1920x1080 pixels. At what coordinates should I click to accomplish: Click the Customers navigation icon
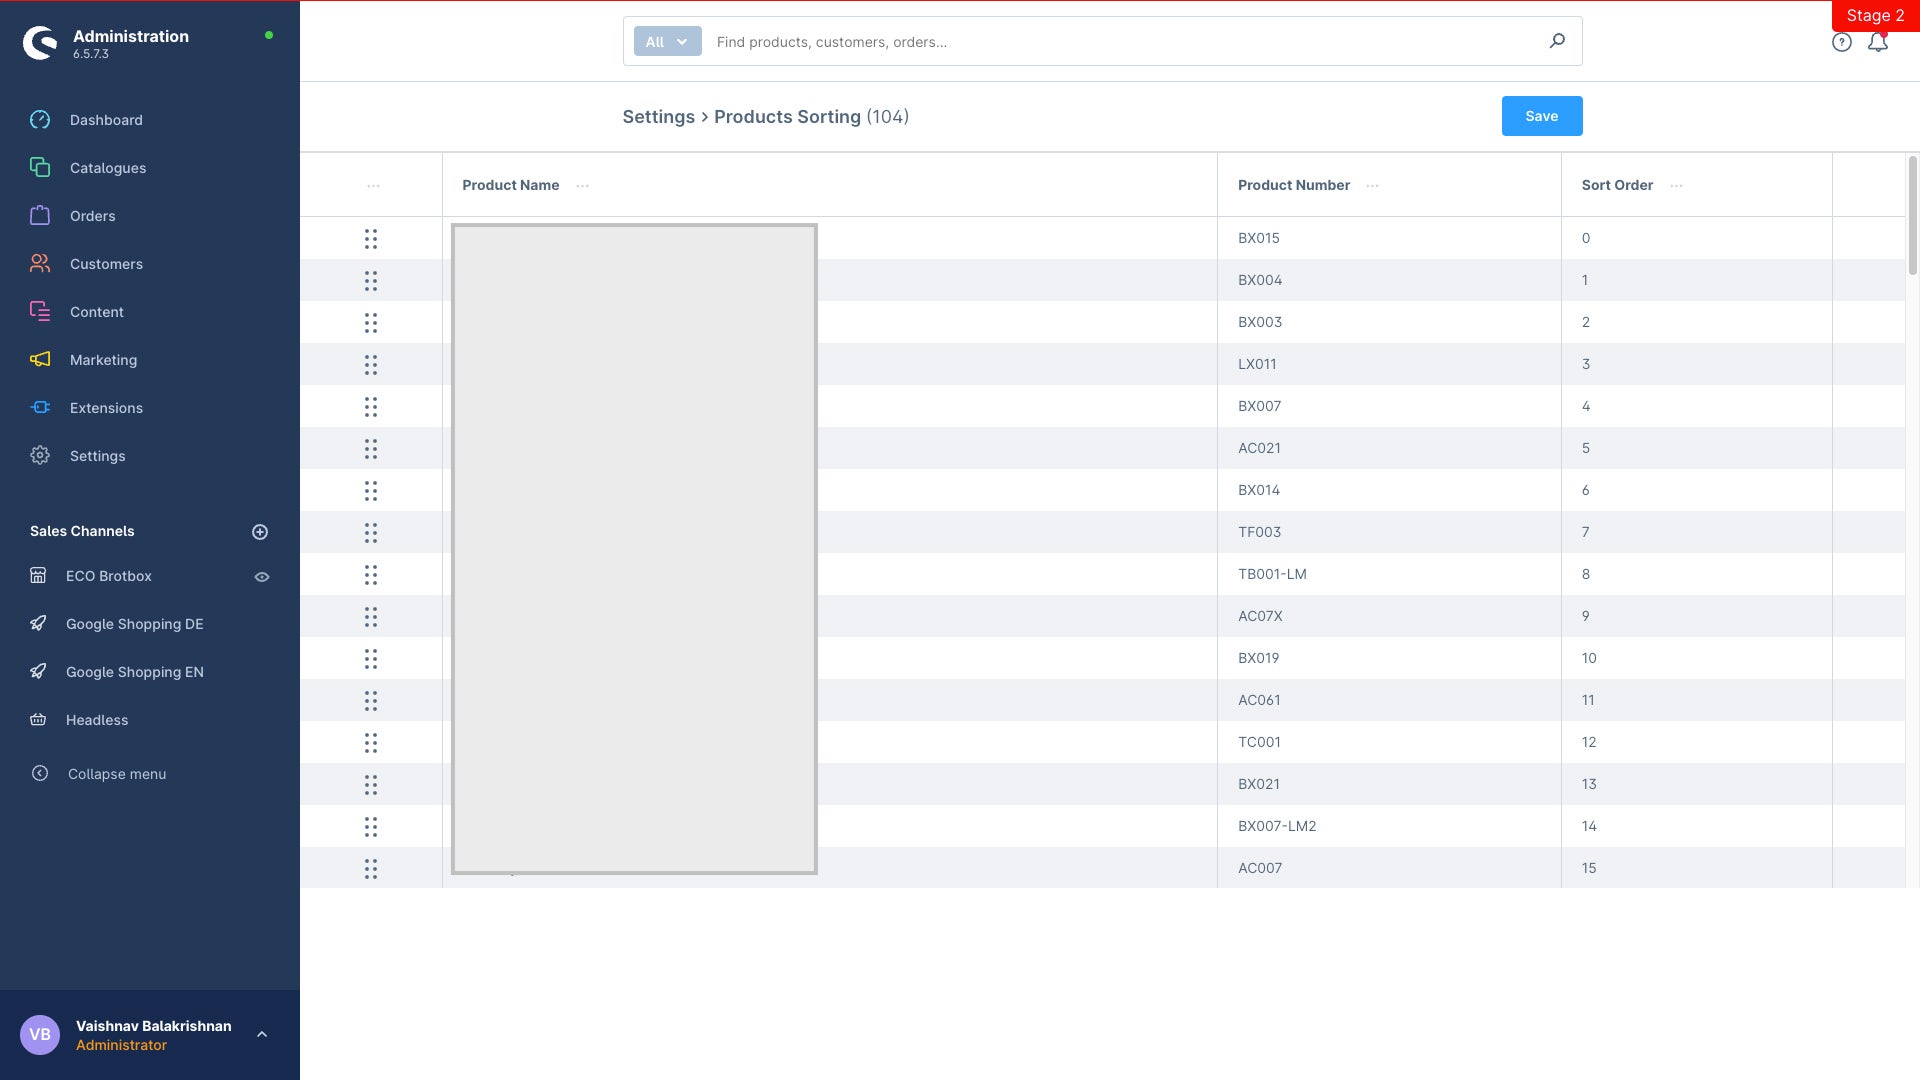(38, 264)
